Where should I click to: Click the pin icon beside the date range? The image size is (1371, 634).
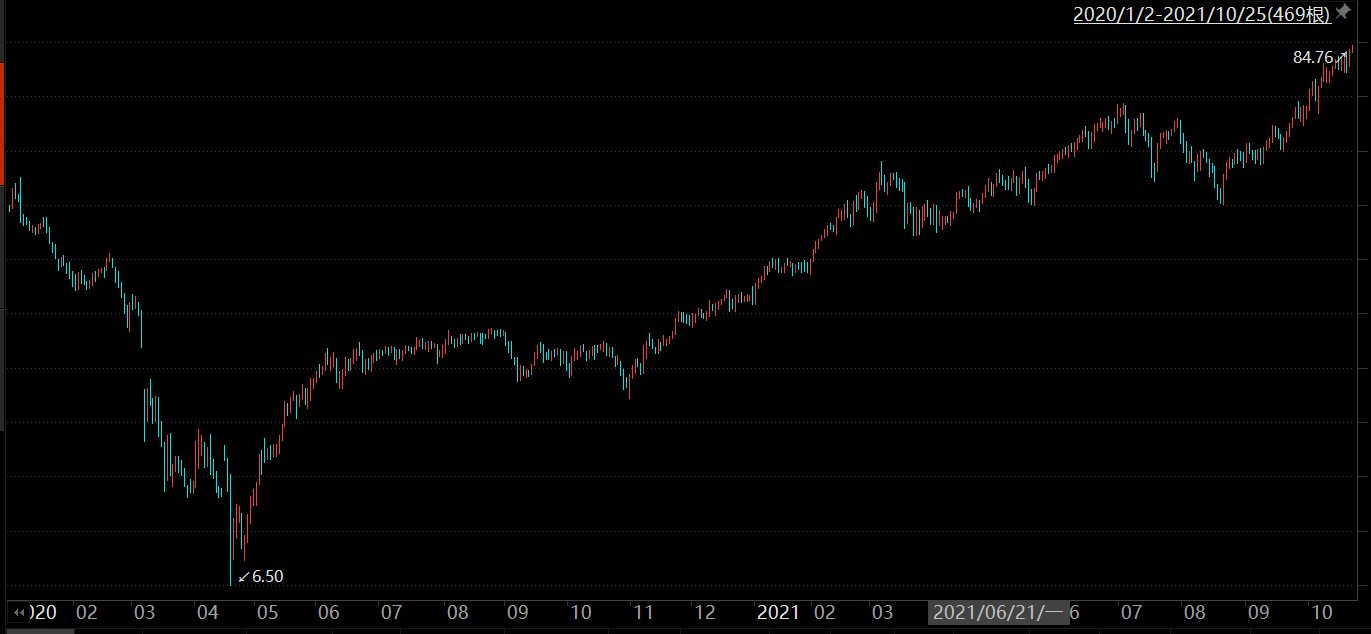(1343, 12)
